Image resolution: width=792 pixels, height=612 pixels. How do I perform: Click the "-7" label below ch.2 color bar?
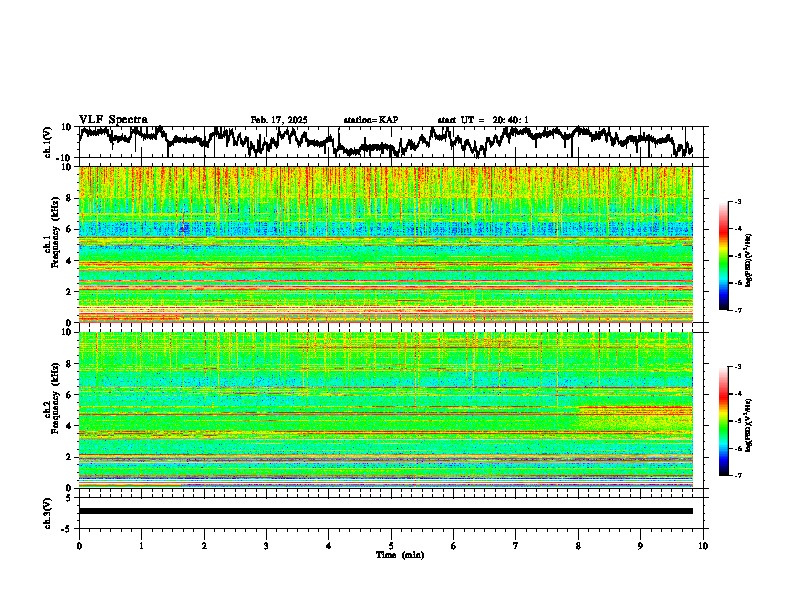coord(737,476)
